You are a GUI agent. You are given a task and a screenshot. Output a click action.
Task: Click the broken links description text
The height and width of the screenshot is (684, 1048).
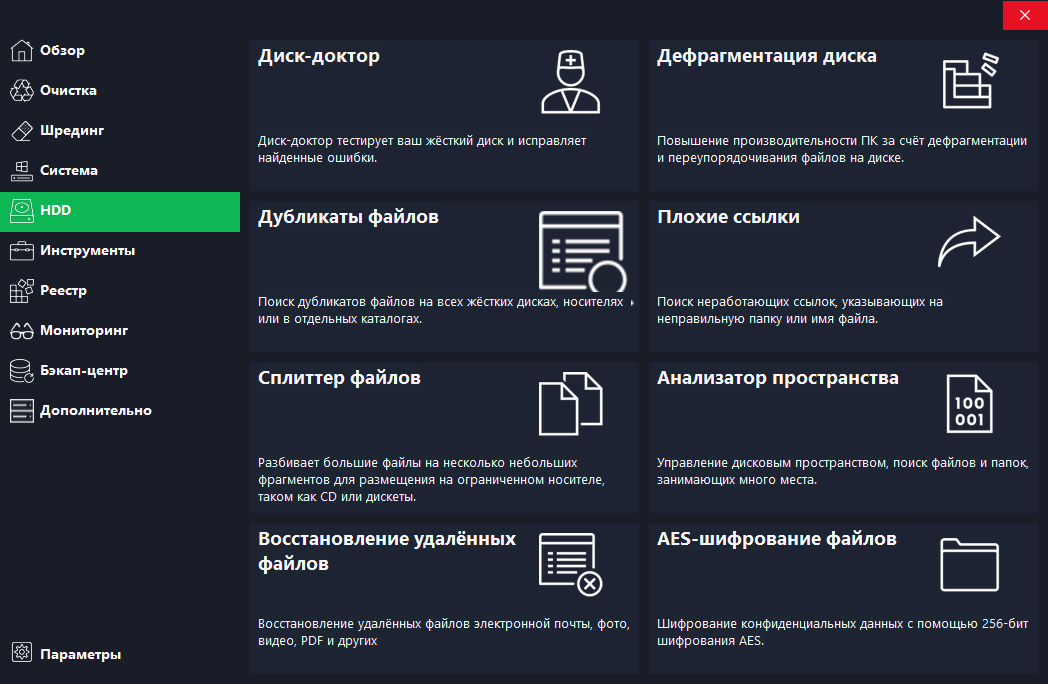[x=799, y=310]
